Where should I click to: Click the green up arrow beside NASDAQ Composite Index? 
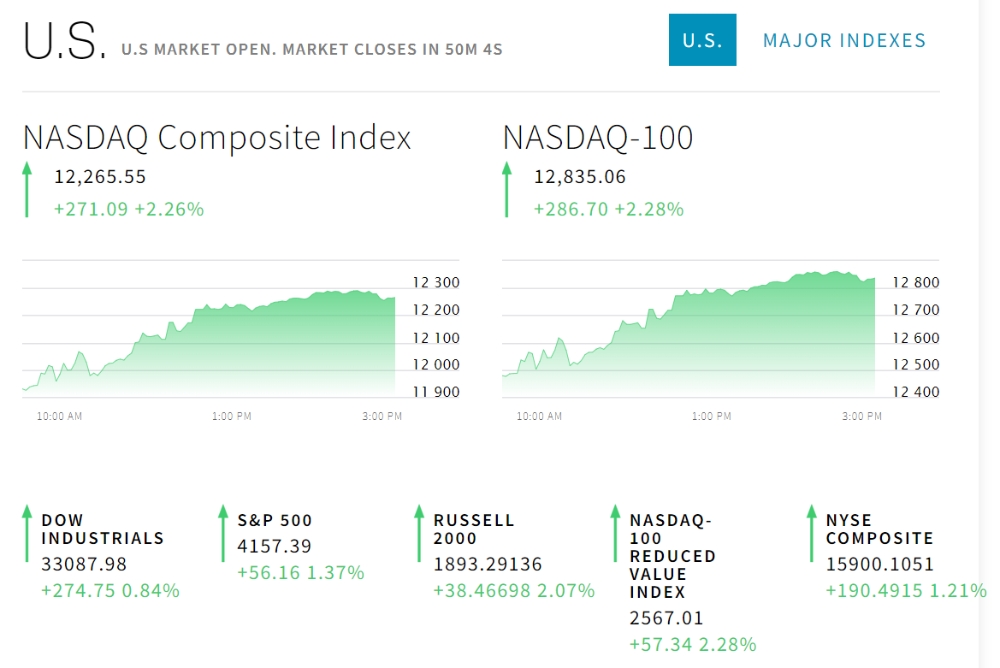tap(27, 190)
